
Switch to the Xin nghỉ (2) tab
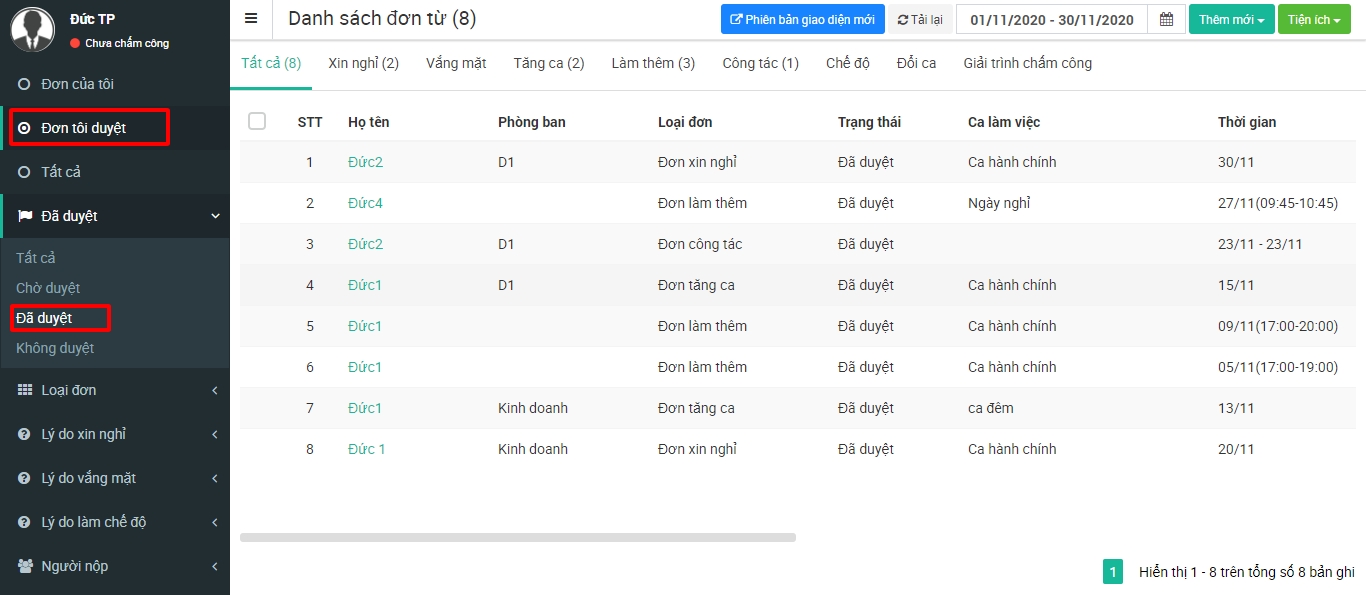coord(363,63)
